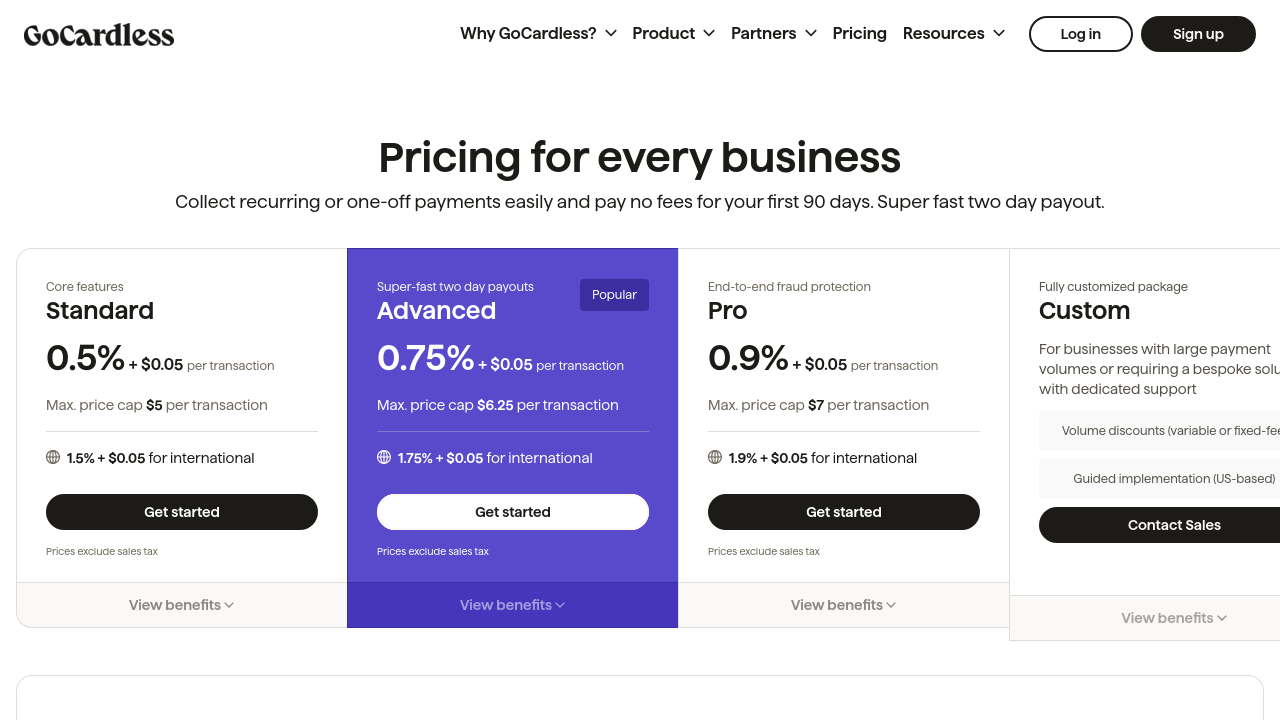The image size is (1280, 720).
Task: Expand View benefits under Custom
Action: pos(1174,618)
